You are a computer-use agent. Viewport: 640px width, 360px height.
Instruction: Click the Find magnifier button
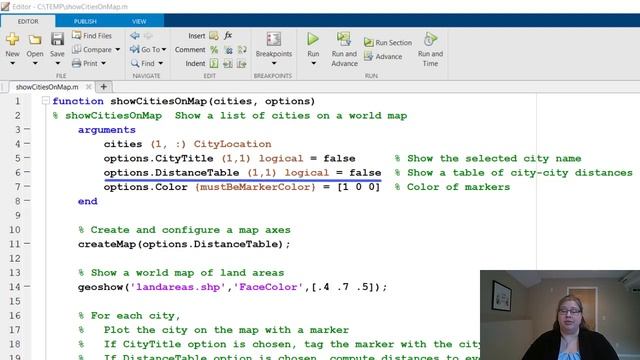[x=142, y=63]
